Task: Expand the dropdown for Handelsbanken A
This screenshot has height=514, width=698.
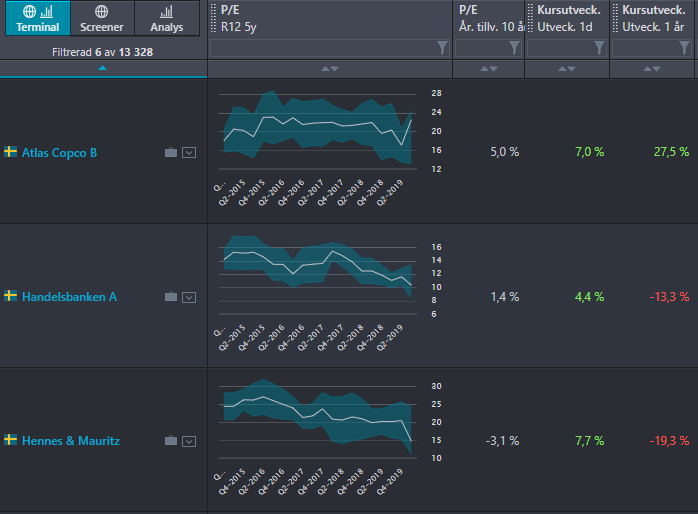Action: point(189,297)
